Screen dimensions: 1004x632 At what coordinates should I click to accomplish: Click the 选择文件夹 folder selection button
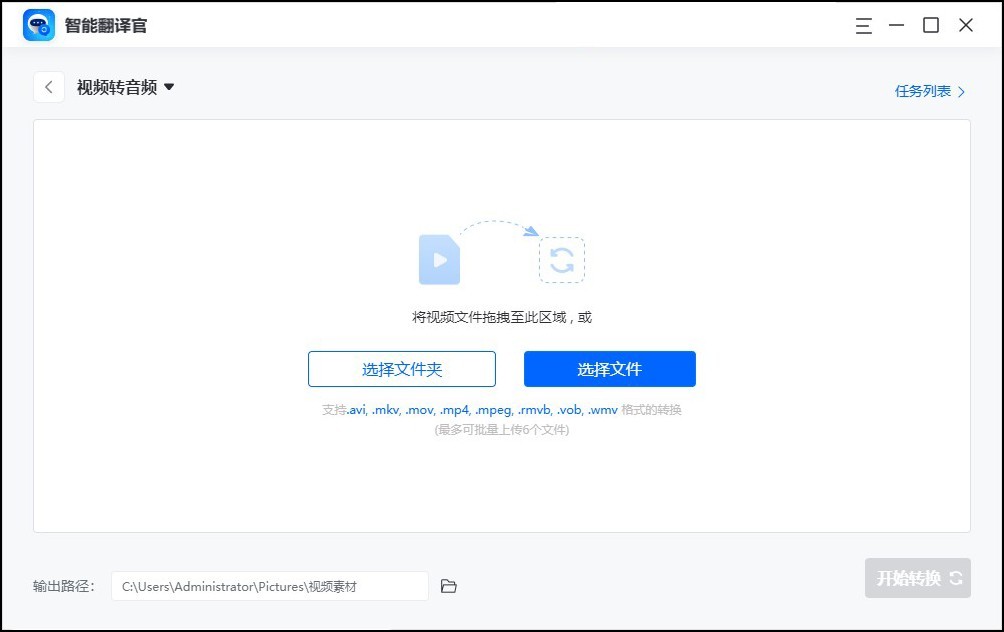(402, 369)
